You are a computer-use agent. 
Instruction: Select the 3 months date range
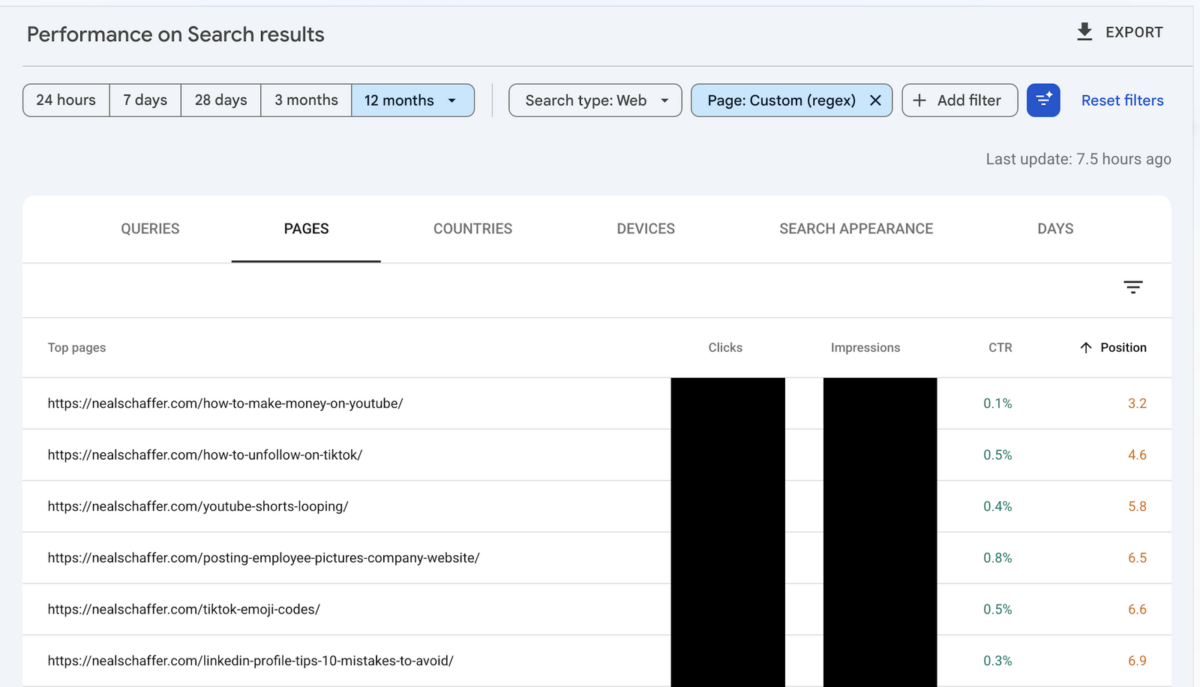pyautogui.click(x=306, y=100)
